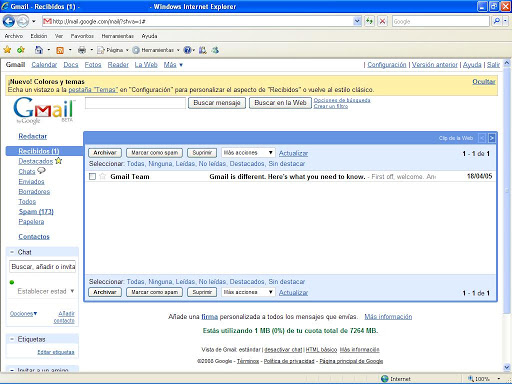Click the web clip previous arrow
This screenshot has height=384, width=512.
[x=482, y=138]
